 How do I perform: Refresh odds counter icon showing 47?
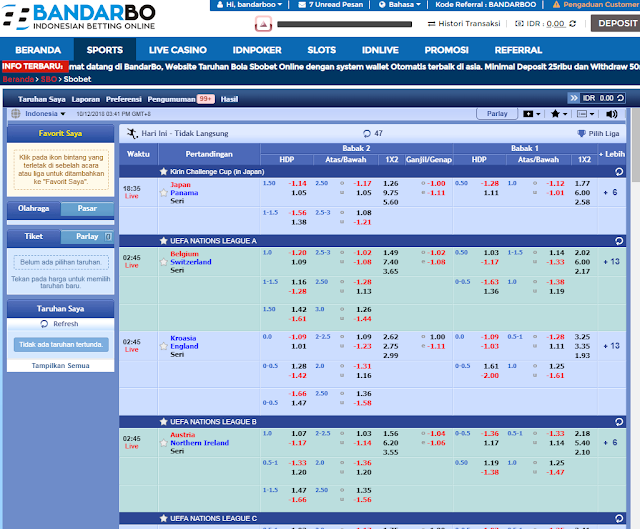[367, 133]
